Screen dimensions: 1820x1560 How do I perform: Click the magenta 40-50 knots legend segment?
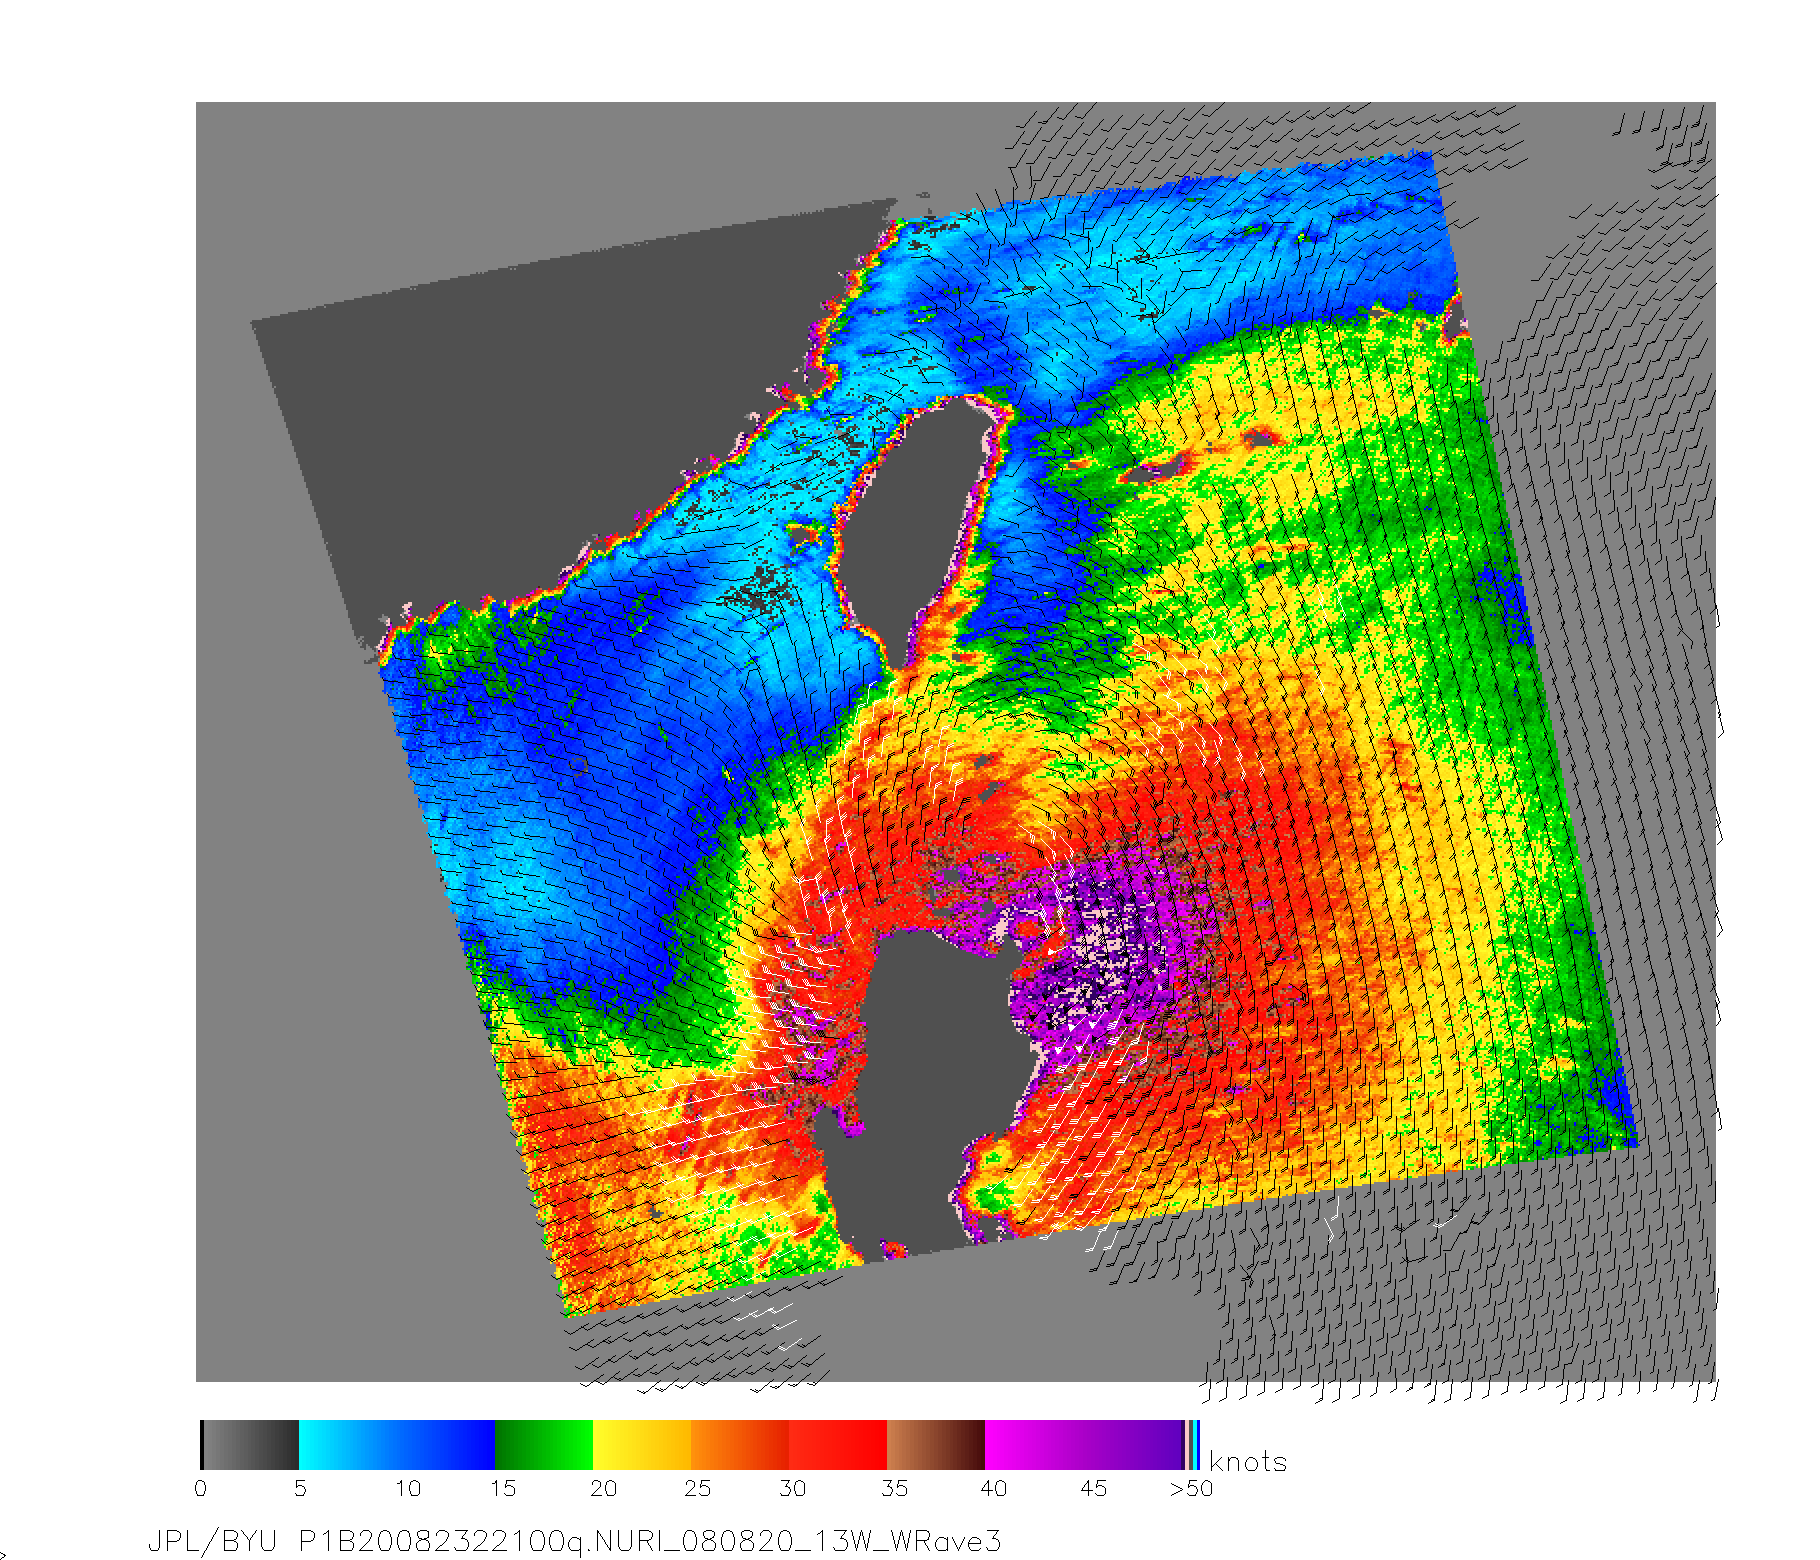tap(1084, 1444)
